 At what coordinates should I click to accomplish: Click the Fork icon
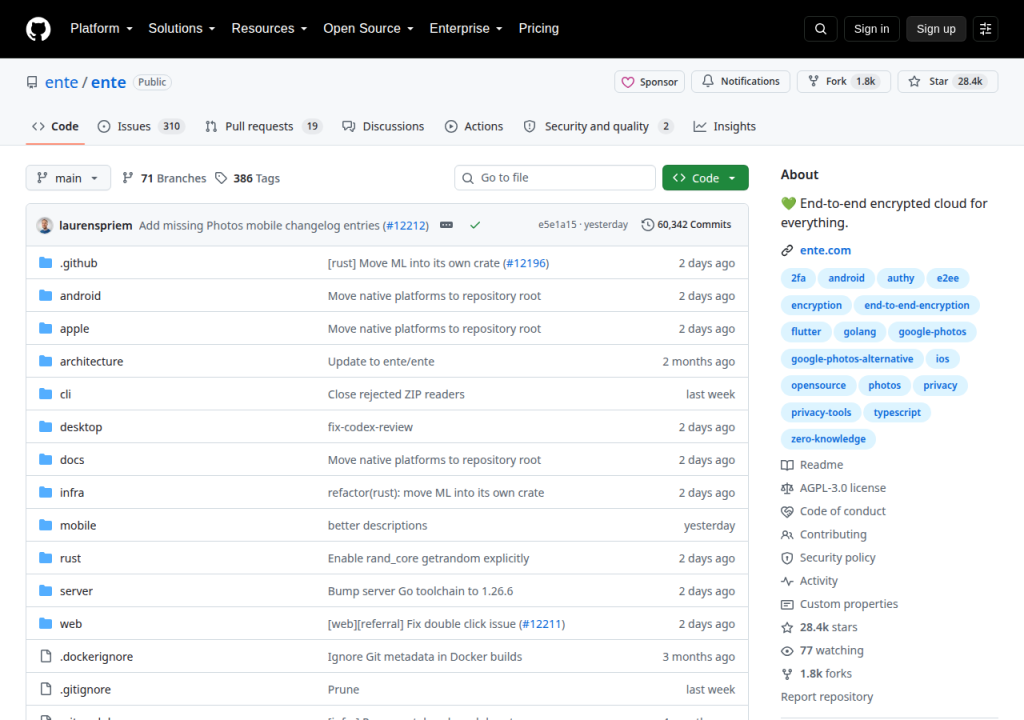click(x=813, y=81)
